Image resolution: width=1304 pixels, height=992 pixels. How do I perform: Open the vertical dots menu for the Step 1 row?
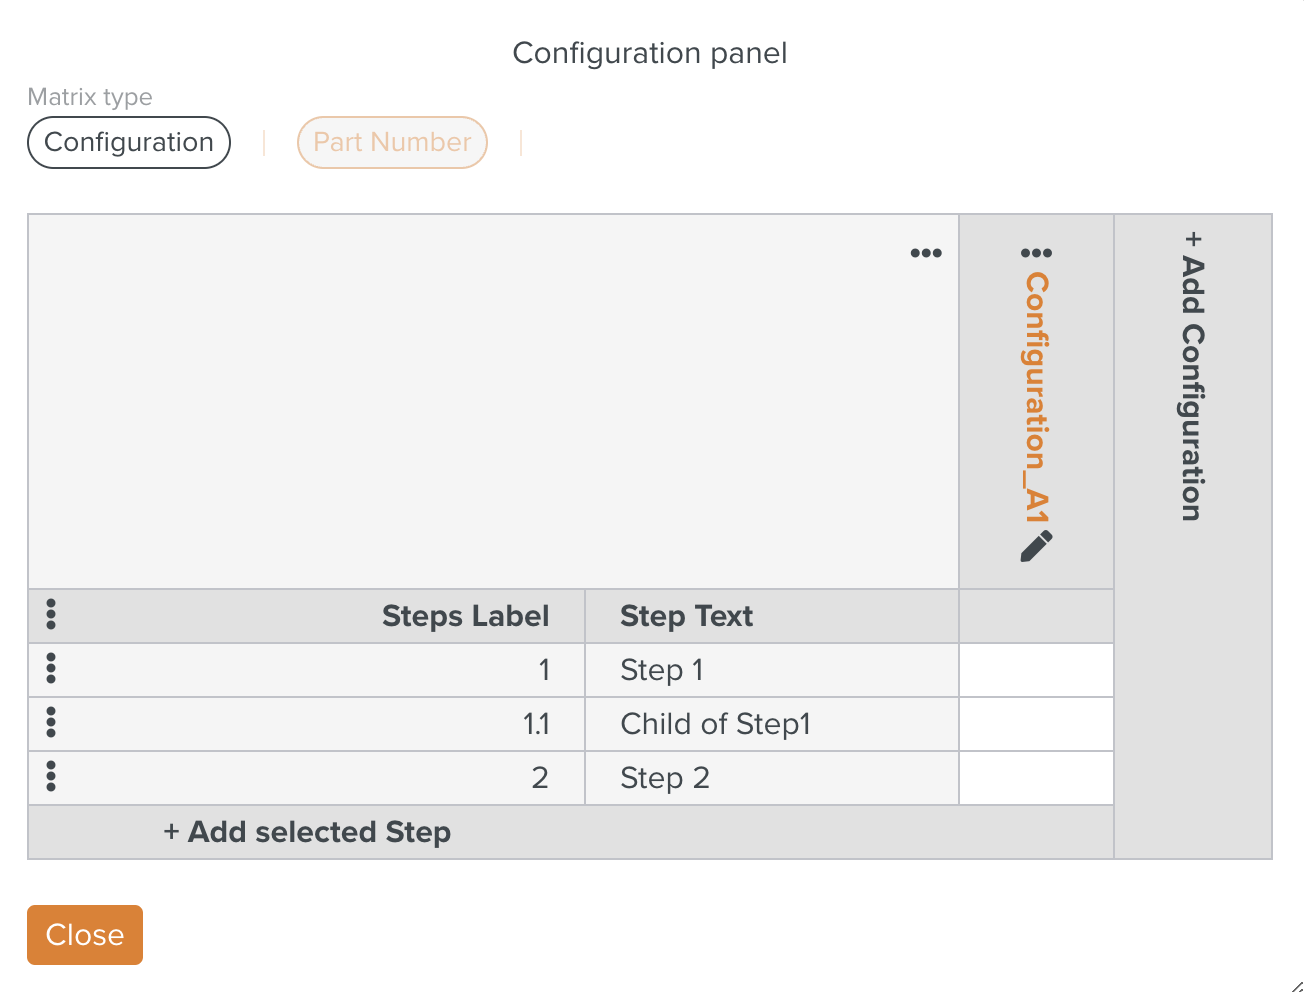point(51,668)
